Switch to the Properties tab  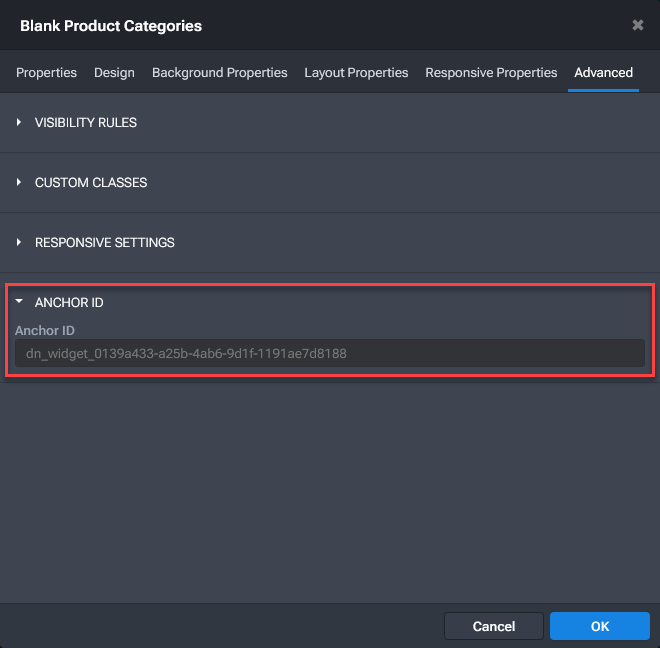pyautogui.click(x=47, y=73)
